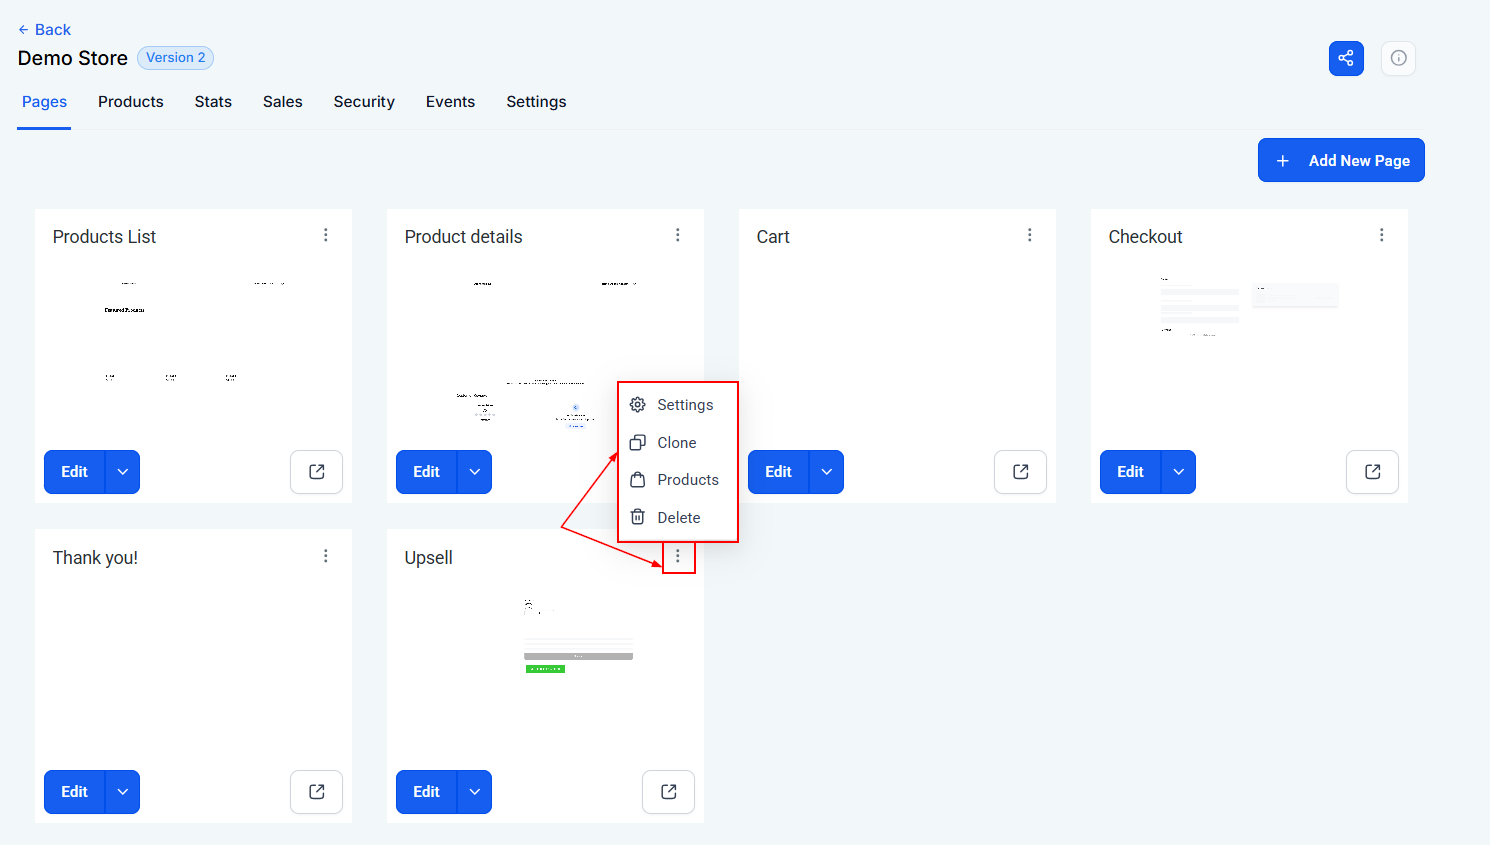Open Checkout page preview in new tab
Viewport: 1490px width, 845px height.
click(1372, 472)
